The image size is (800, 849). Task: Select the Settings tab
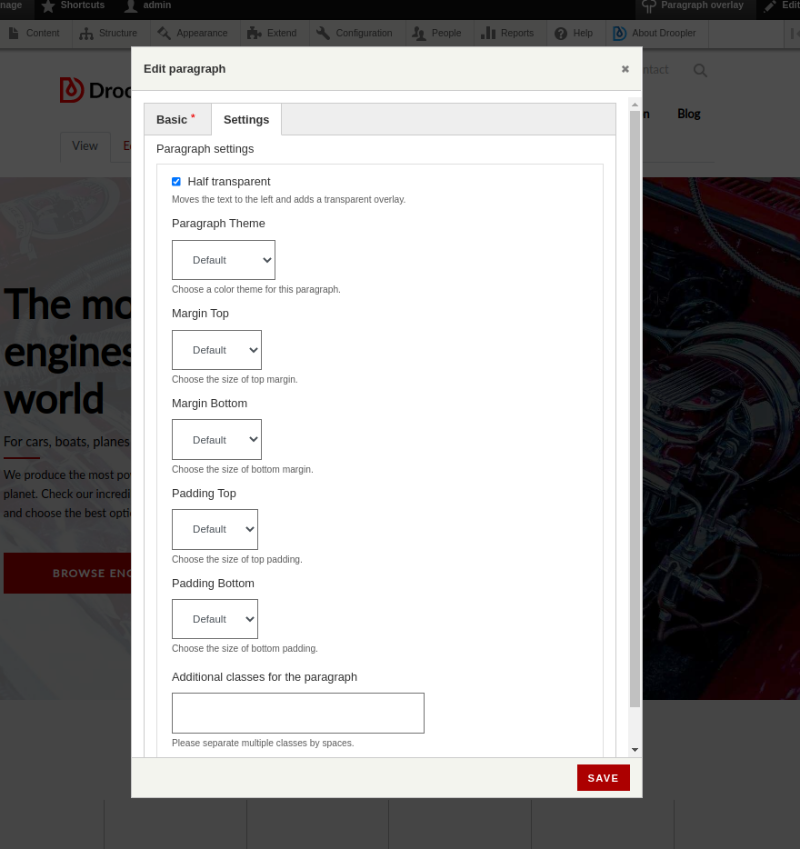click(246, 119)
